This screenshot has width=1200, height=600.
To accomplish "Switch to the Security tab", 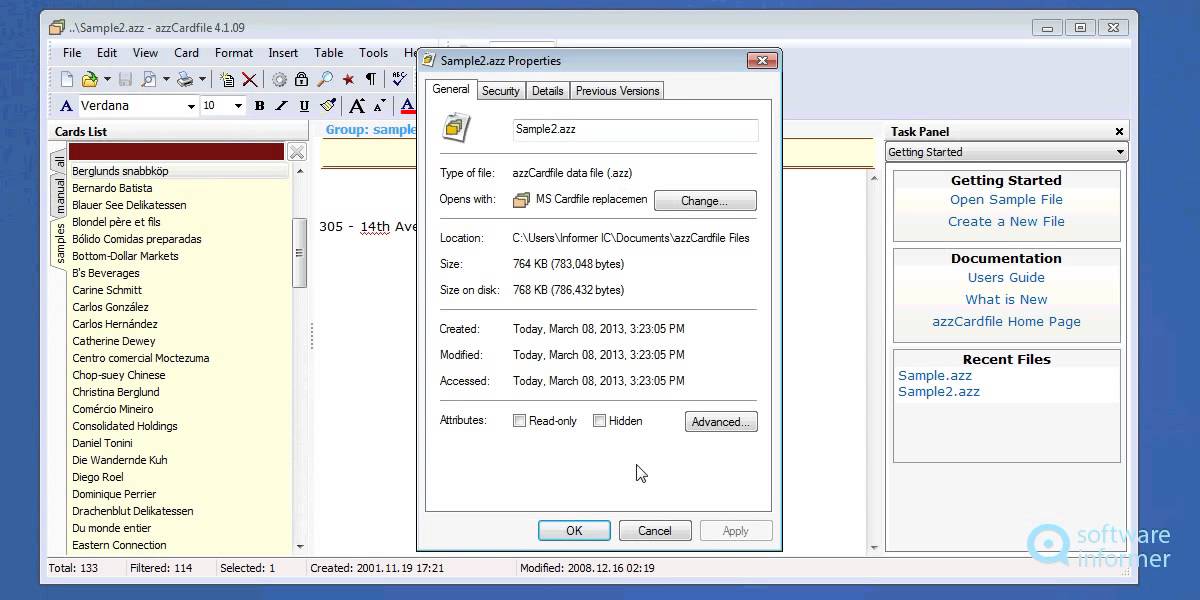I will [500, 91].
